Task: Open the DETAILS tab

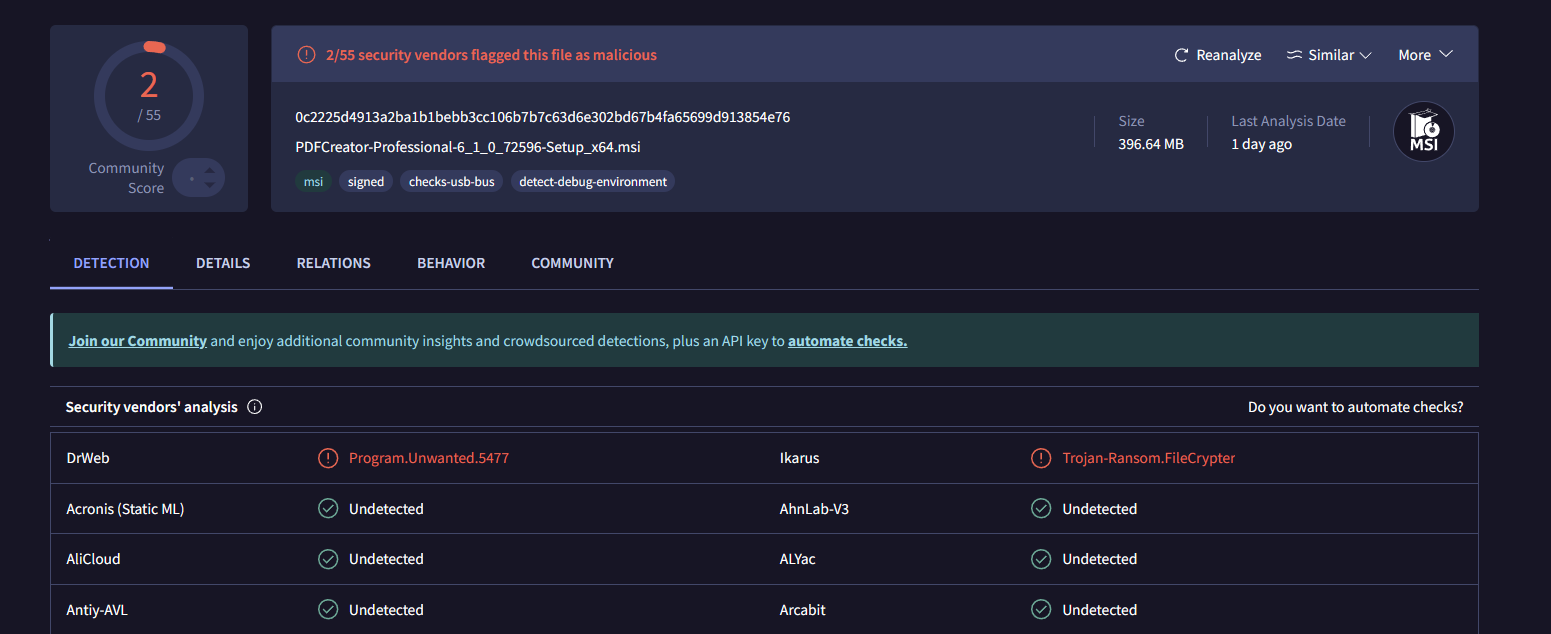Action: [223, 263]
